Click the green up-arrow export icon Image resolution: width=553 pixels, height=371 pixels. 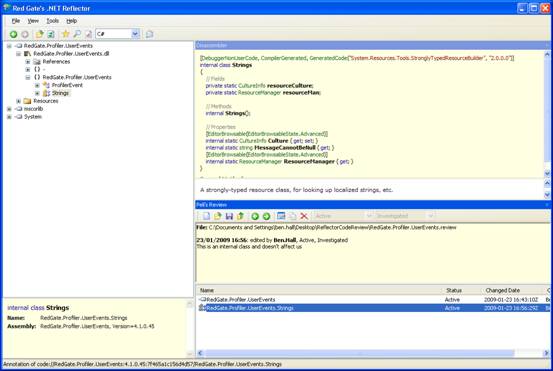click(241, 216)
